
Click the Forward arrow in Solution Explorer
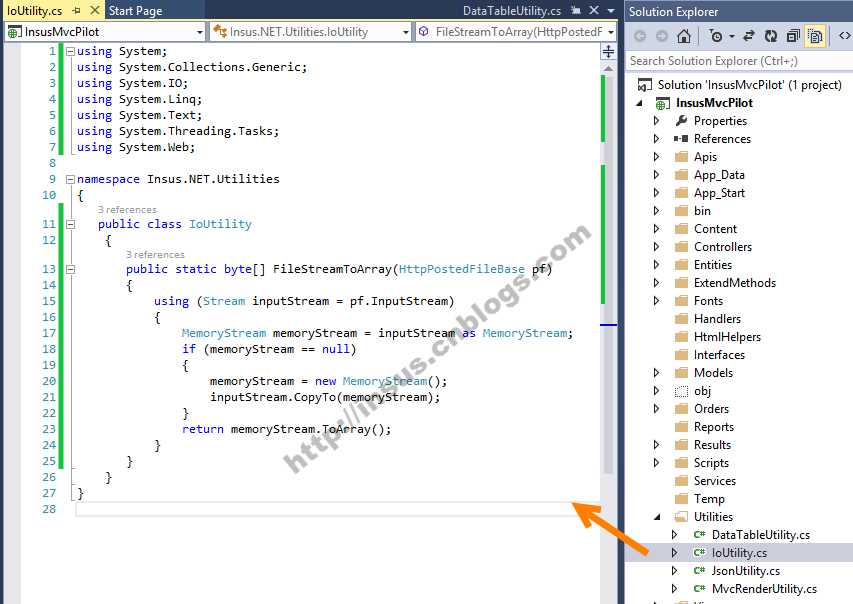662,36
